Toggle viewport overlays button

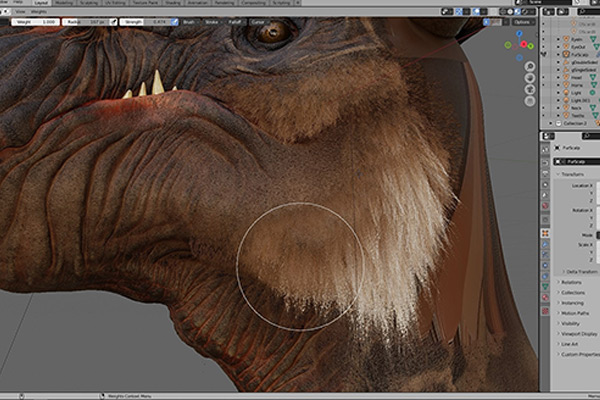(x=476, y=12)
